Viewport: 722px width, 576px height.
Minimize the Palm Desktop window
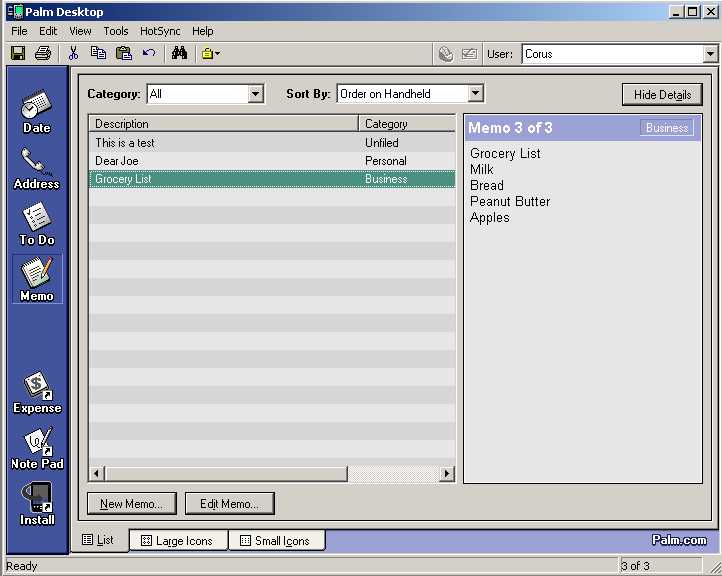[675, 12]
